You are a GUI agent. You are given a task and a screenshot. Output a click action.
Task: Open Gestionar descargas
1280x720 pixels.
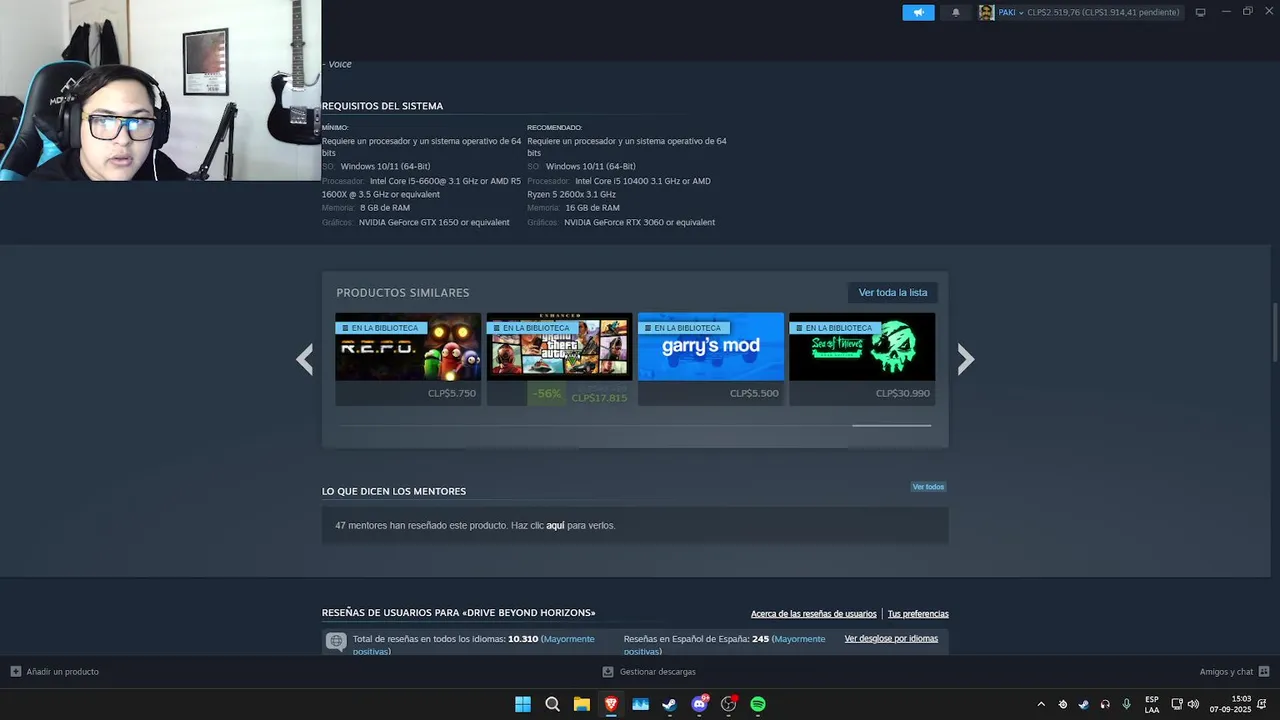coord(658,672)
